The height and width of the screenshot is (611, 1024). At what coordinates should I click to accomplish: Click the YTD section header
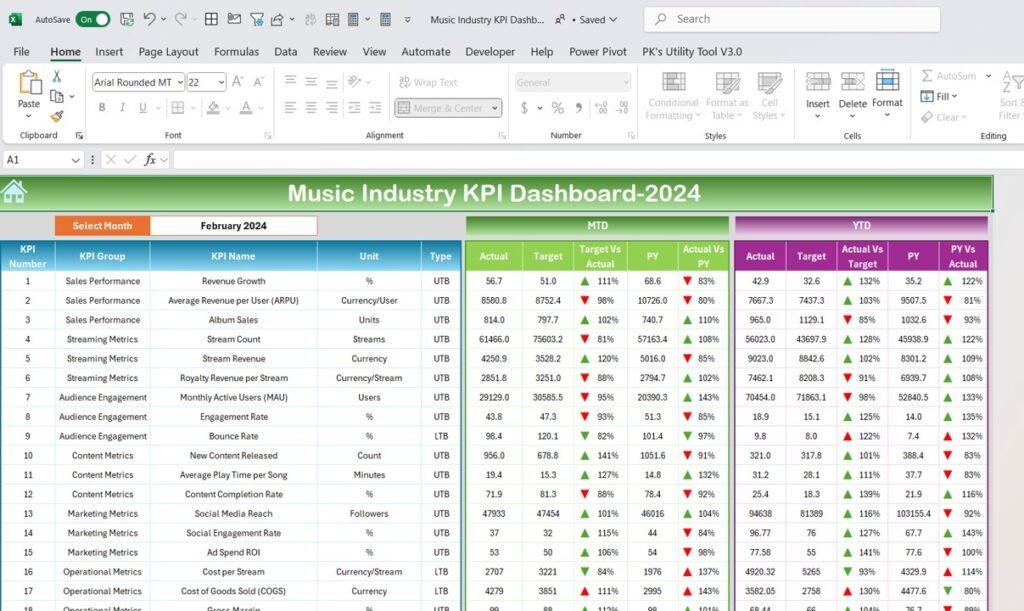click(x=861, y=226)
